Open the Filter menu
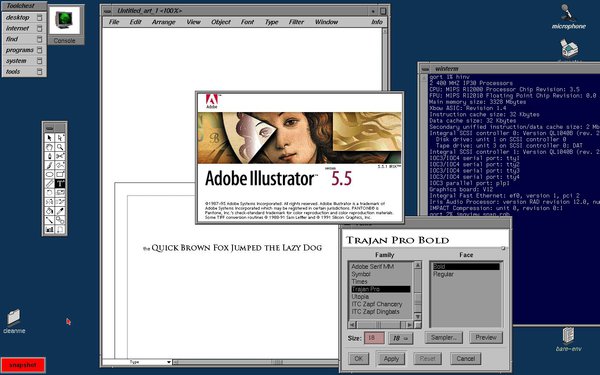600x375 pixels. coord(296,22)
